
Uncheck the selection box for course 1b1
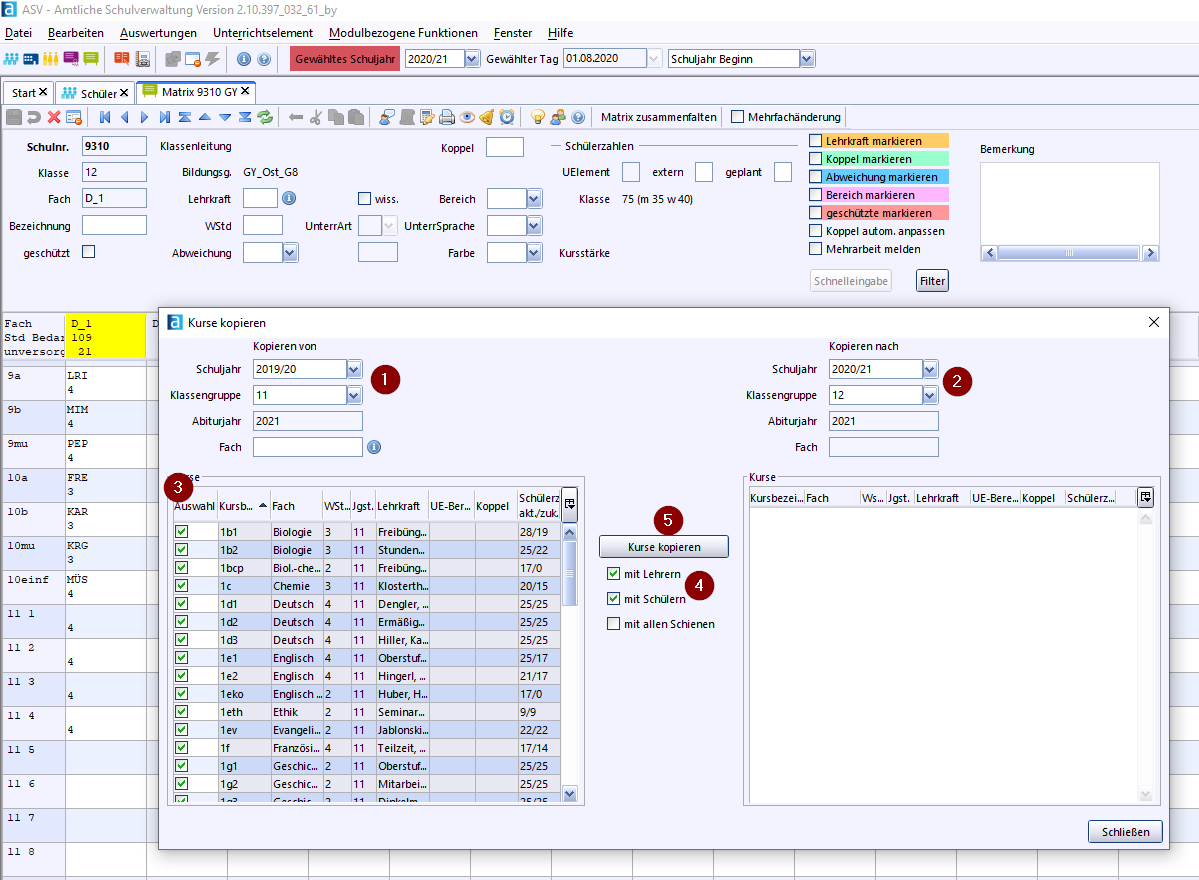point(181,531)
